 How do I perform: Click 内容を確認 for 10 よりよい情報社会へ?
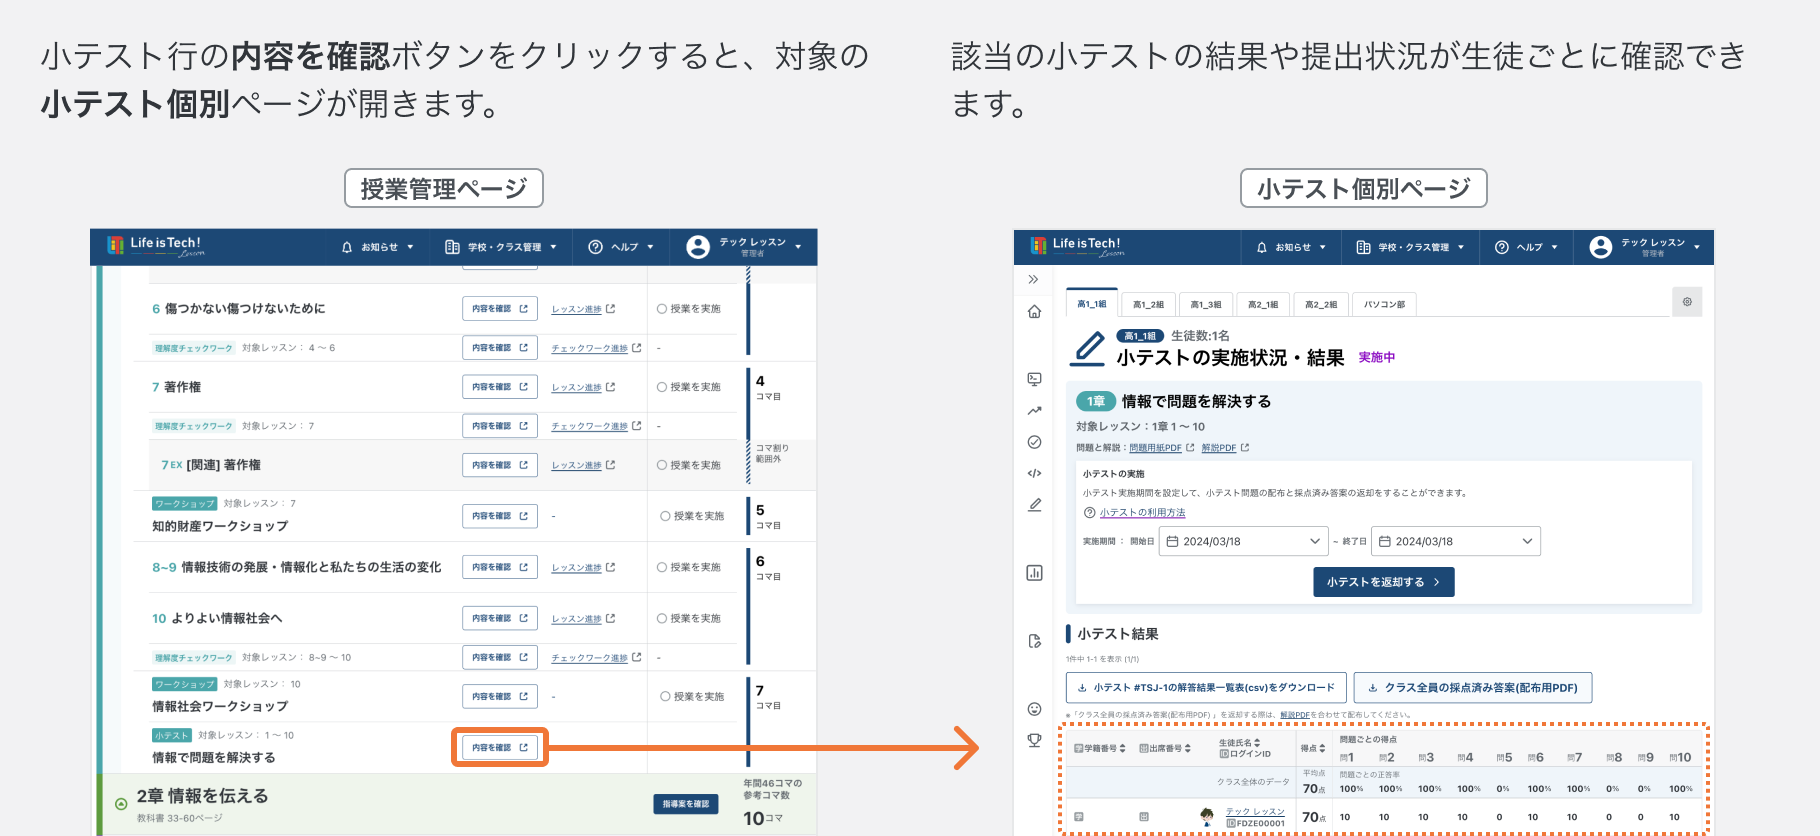tap(500, 619)
